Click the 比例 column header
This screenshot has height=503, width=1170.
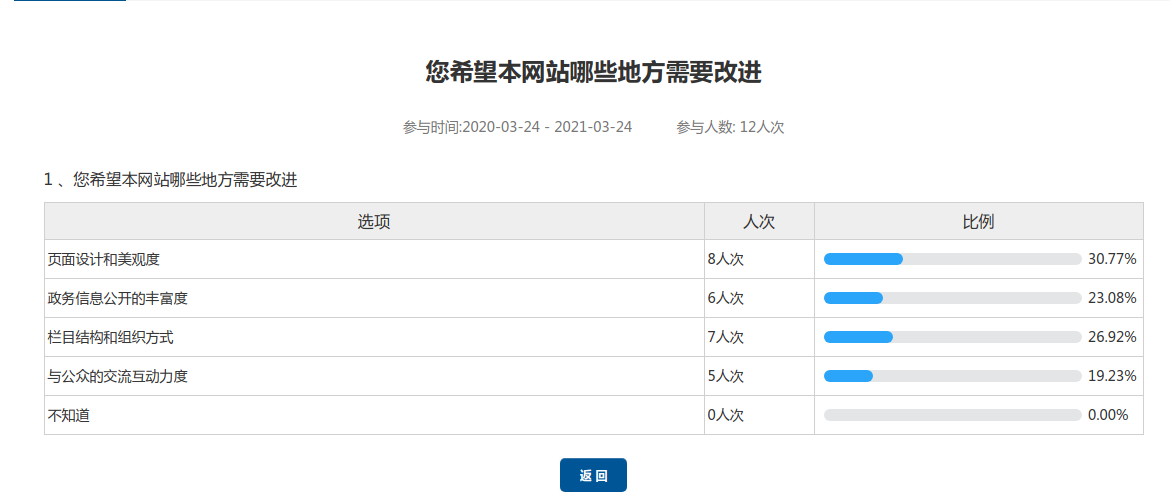point(978,221)
